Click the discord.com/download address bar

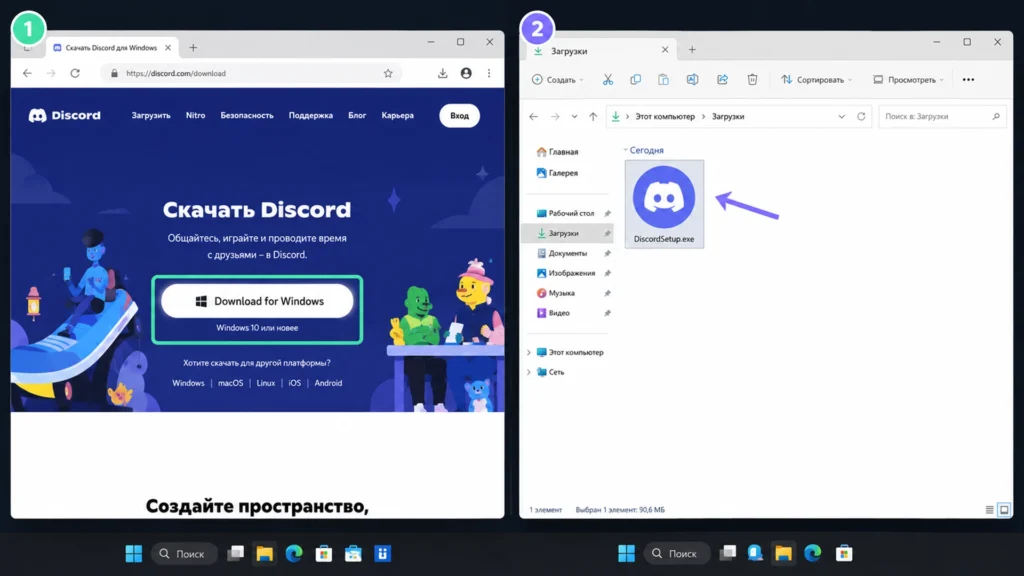coord(251,73)
